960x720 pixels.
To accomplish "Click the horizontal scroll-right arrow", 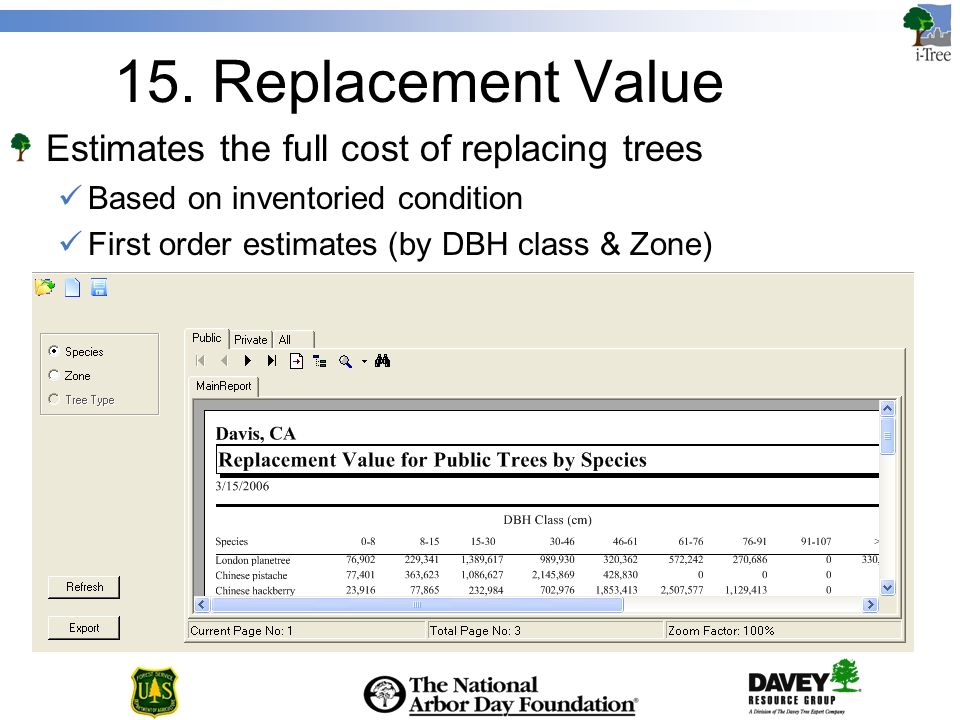I will (870, 605).
